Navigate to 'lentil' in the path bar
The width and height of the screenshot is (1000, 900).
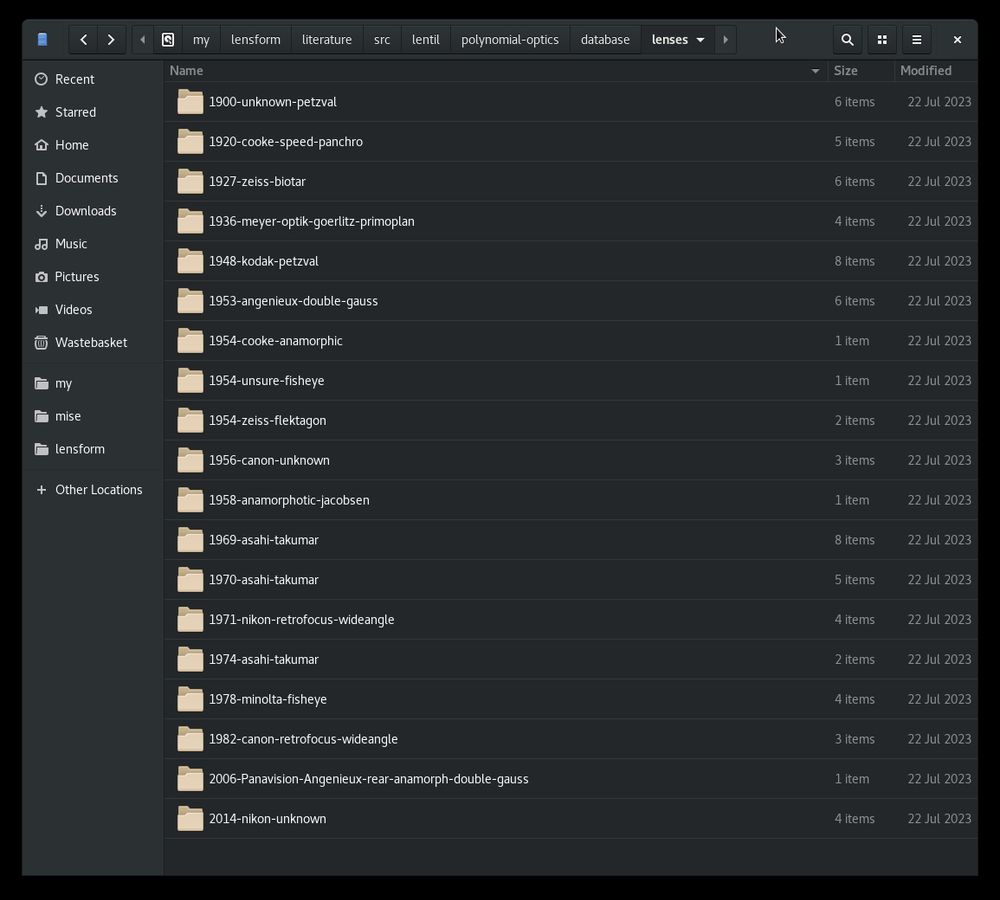click(x=425, y=40)
